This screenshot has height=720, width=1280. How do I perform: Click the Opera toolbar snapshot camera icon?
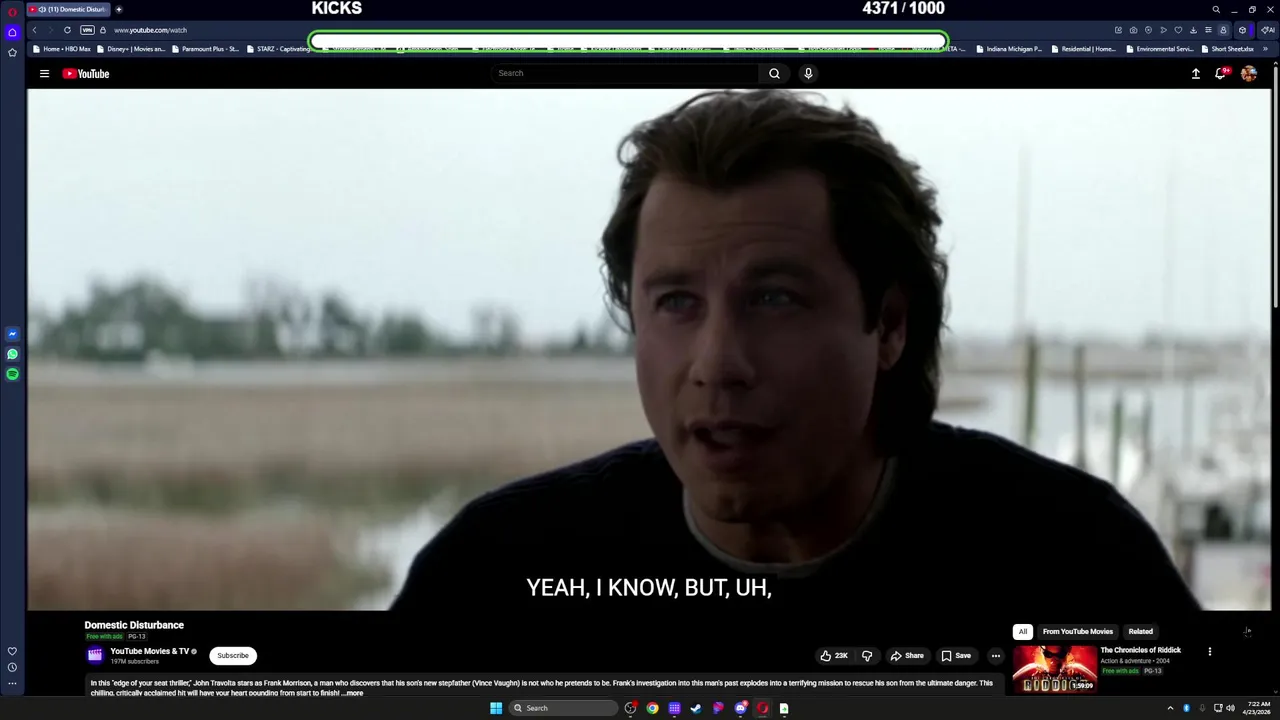tap(1133, 30)
